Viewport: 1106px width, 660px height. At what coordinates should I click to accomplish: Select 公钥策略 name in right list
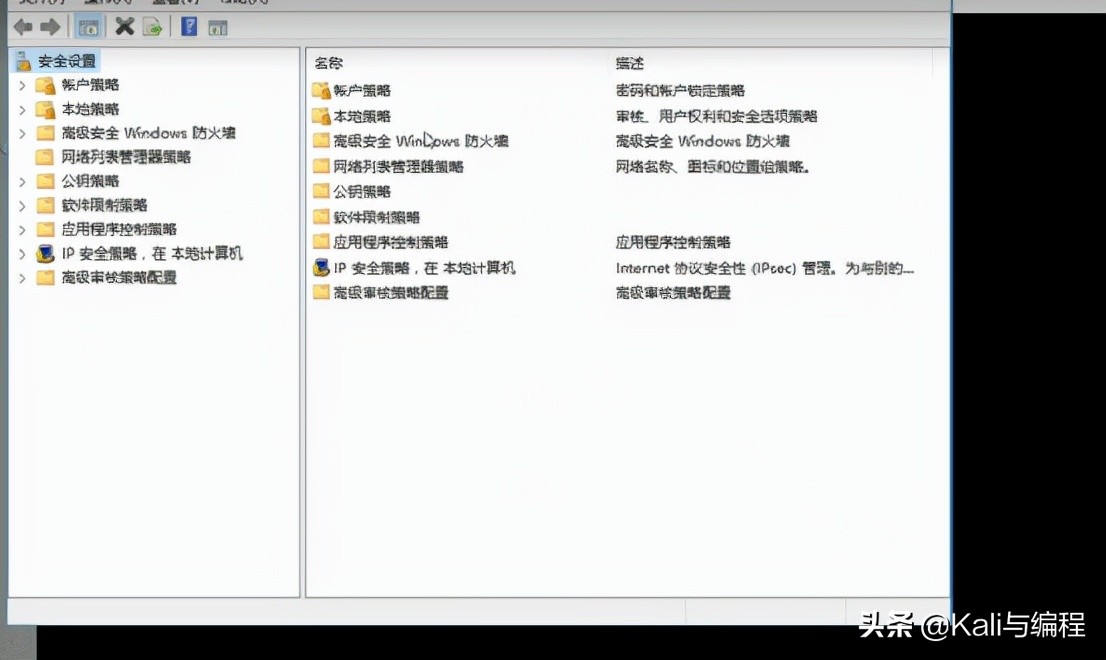tap(362, 191)
